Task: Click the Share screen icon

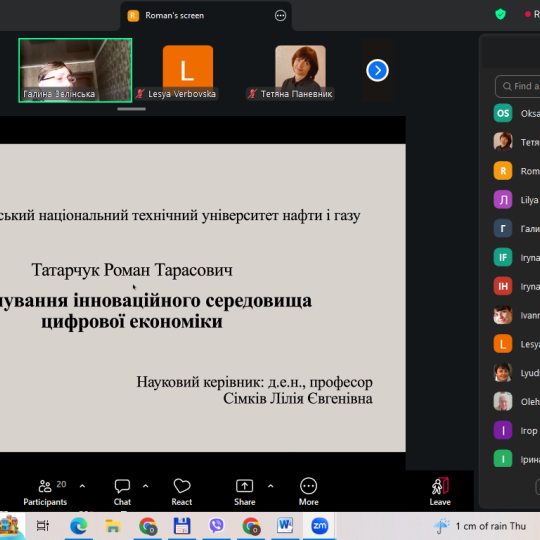Action: [x=245, y=486]
